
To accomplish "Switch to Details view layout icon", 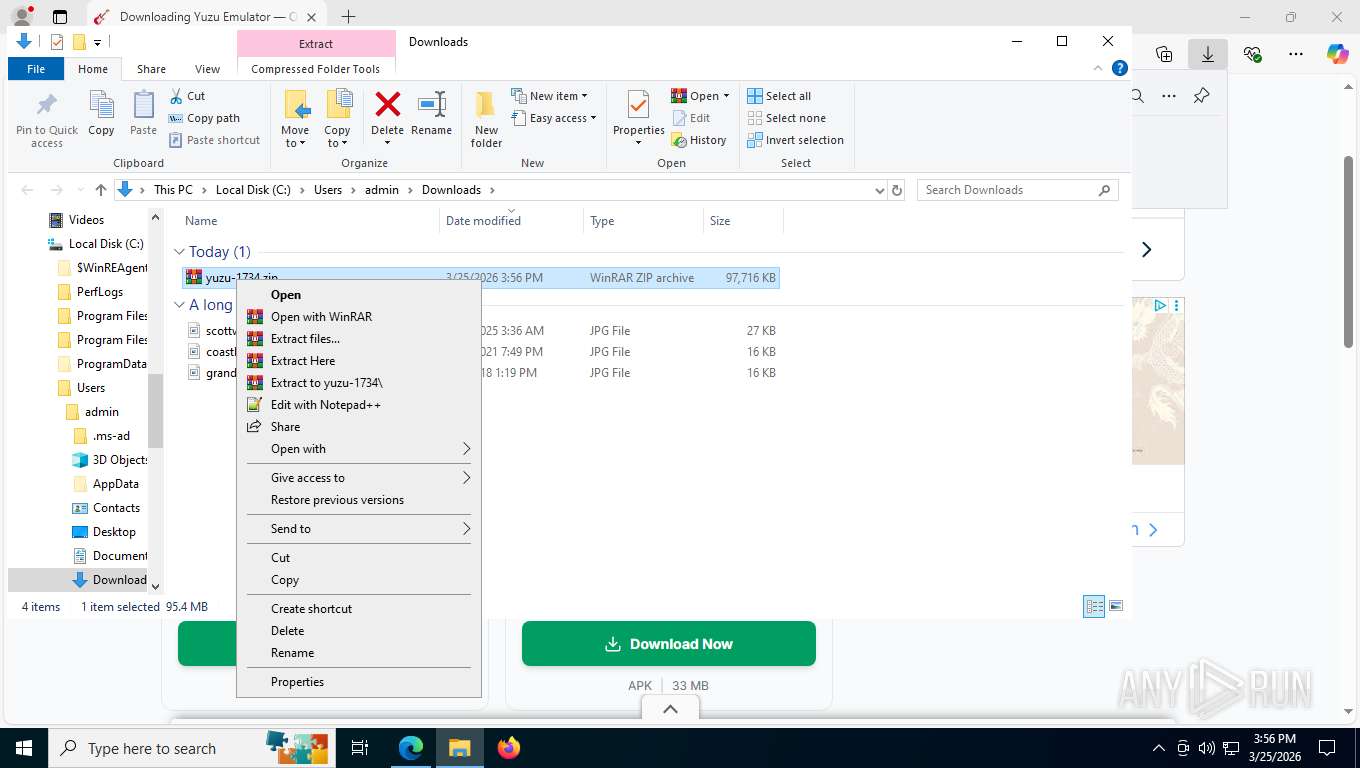I will click(x=1095, y=606).
